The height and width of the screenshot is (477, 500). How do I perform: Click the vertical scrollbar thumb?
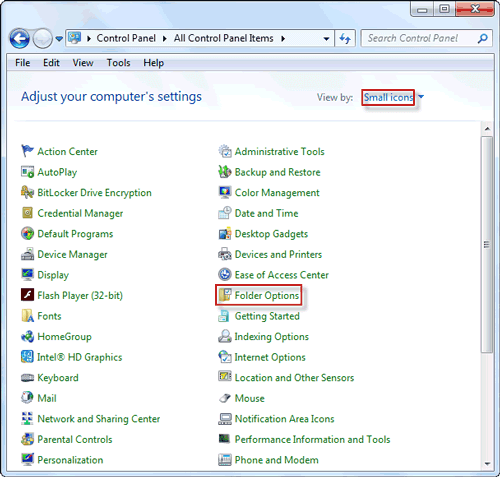point(487,244)
